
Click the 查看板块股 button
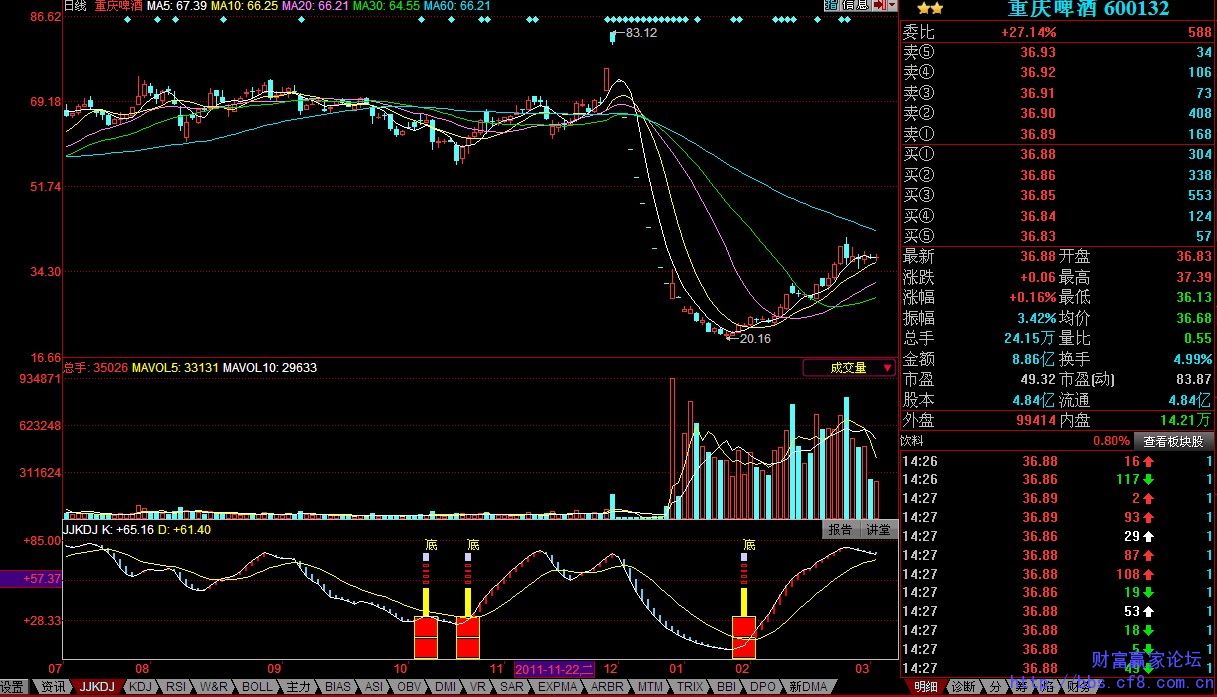click(1174, 441)
